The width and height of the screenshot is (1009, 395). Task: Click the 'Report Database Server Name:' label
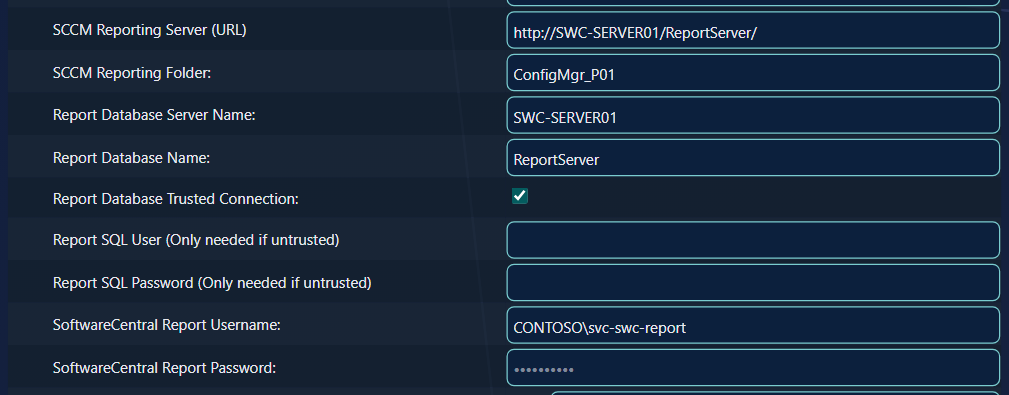tap(154, 115)
